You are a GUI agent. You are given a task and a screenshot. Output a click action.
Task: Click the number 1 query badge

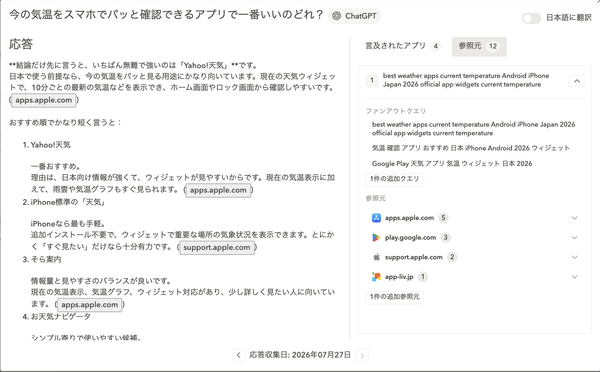pos(372,80)
